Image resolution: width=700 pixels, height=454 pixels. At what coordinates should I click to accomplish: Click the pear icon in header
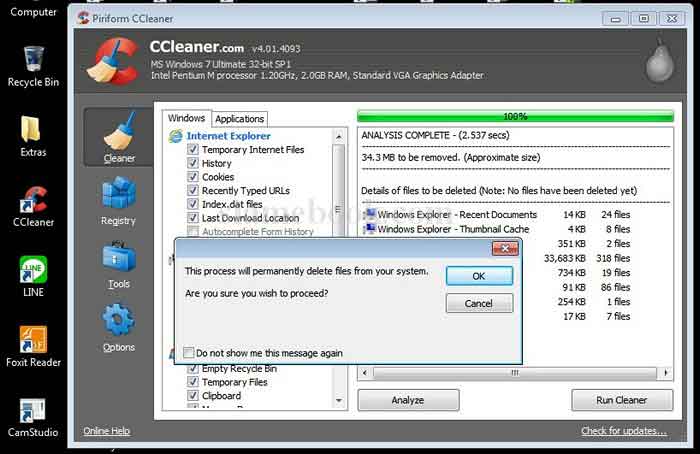tap(660, 61)
